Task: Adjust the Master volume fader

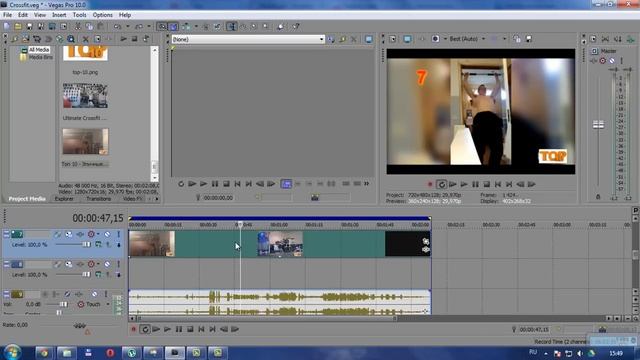Action: tap(598, 125)
